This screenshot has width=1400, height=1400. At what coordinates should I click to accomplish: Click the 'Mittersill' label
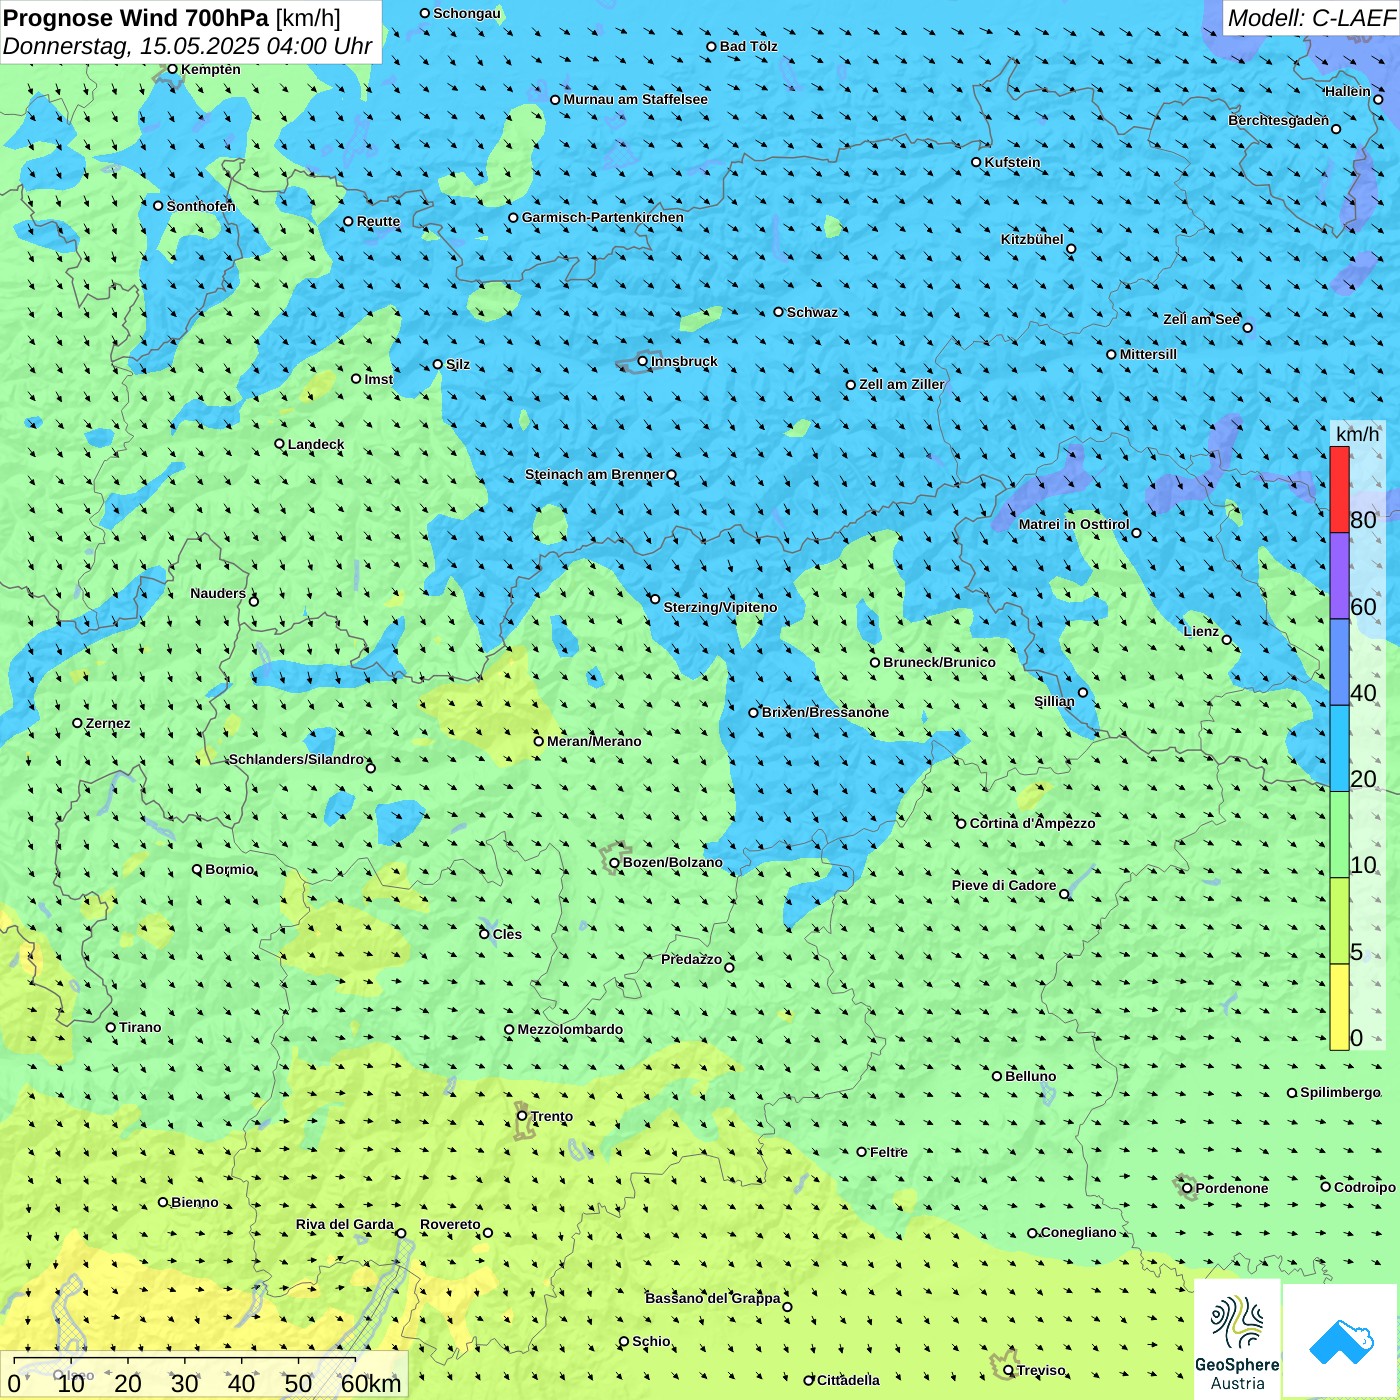(1148, 354)
